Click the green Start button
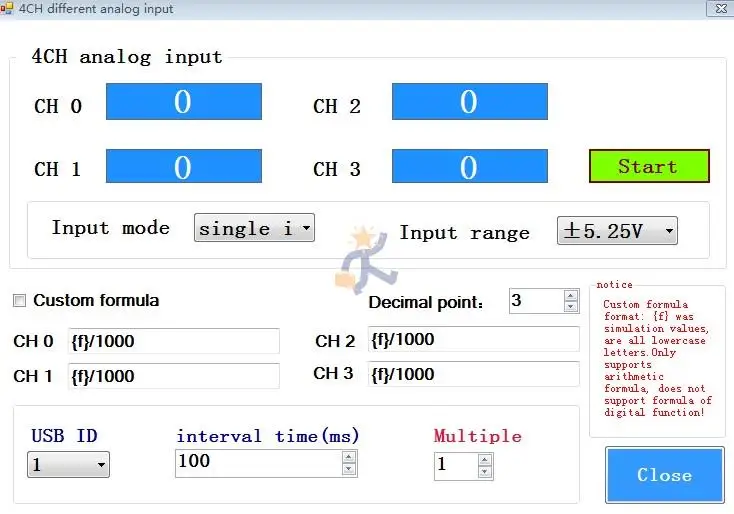This screenshot has width=734, height=514. click(649, 166)
